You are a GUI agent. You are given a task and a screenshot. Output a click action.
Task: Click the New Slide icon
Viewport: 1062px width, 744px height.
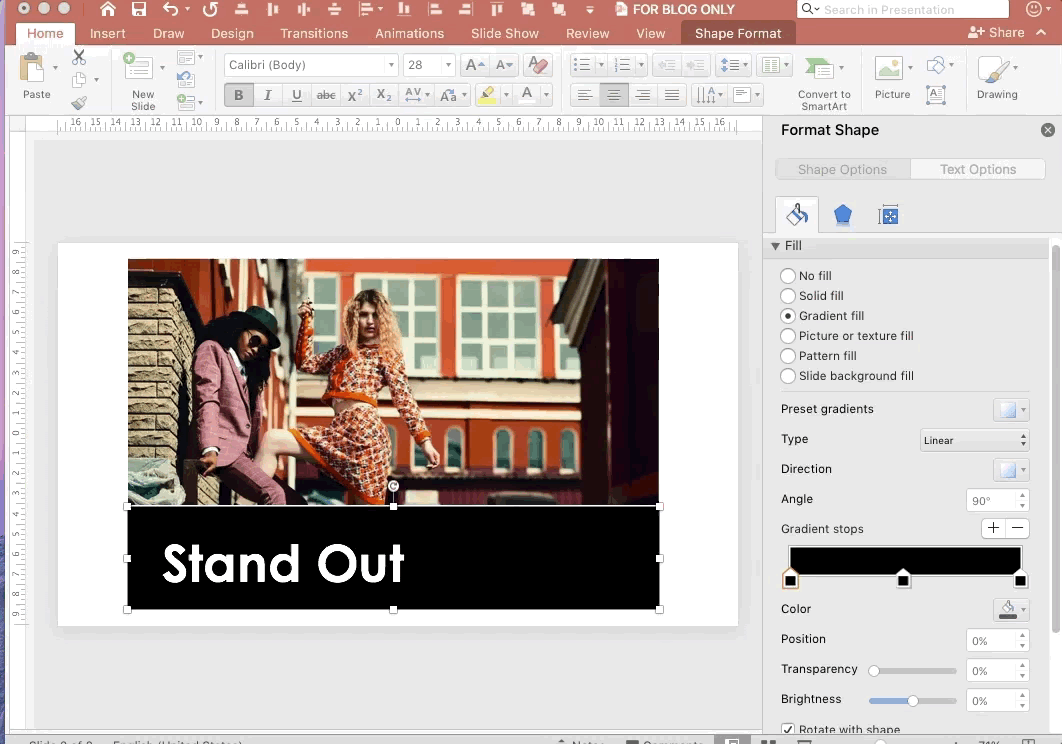point(138,67)
